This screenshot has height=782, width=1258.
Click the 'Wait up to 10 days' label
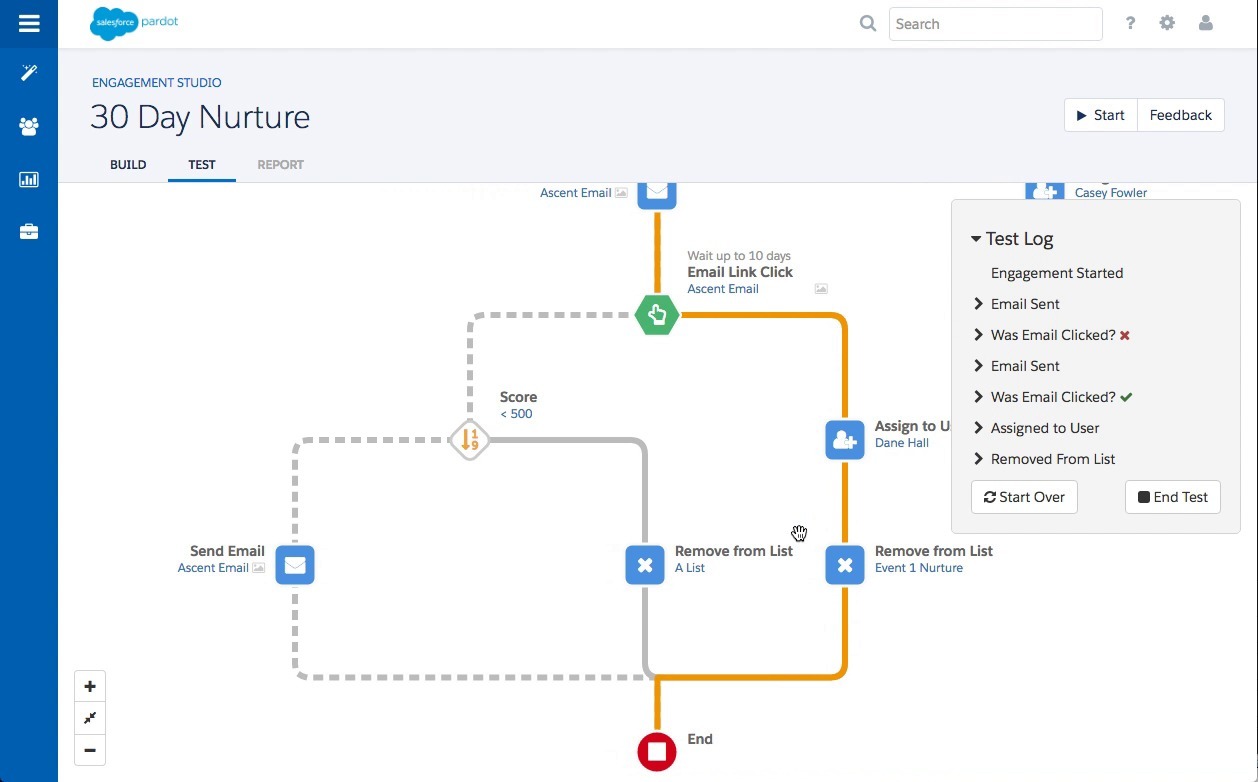click(x=739, y=256)
